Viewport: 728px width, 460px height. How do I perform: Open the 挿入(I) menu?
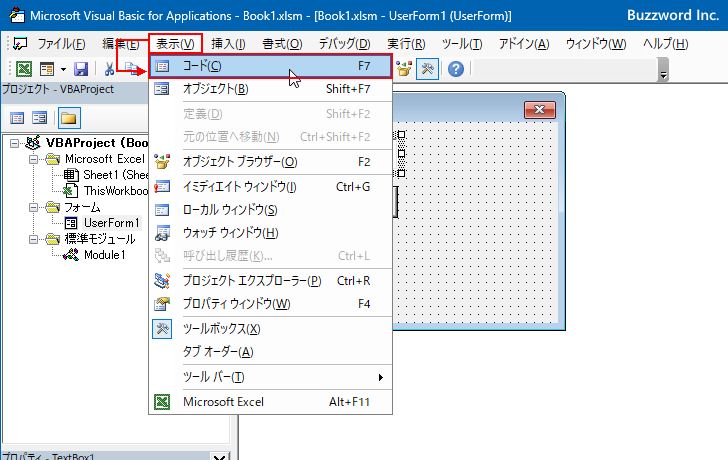pyautogui.click(x=228, y=44)
